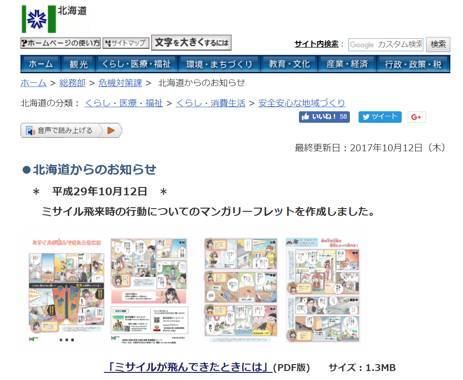The image size is (463, 380).
Task: Open the くらし・医療・福祉 navigation tab
Action: coord(137,64)
